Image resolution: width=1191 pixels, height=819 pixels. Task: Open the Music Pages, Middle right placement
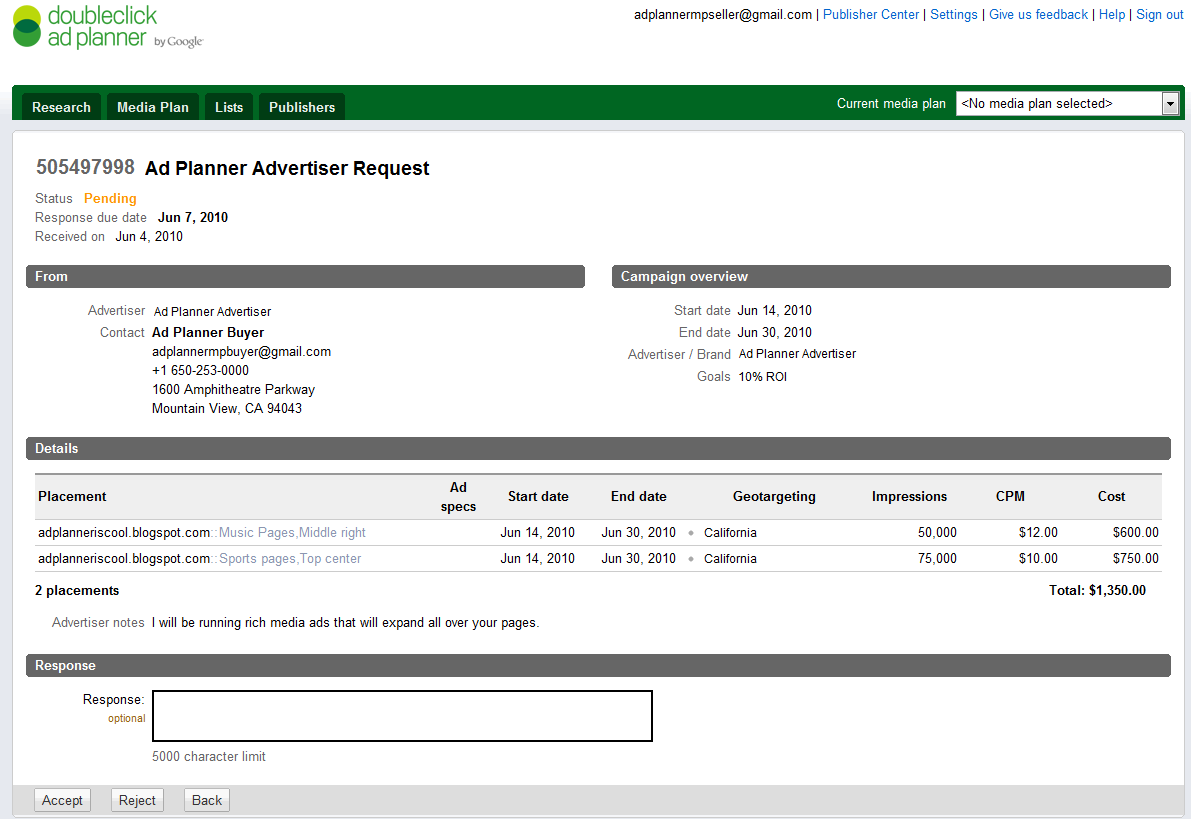pyautogui.click(x=292, y=533)
